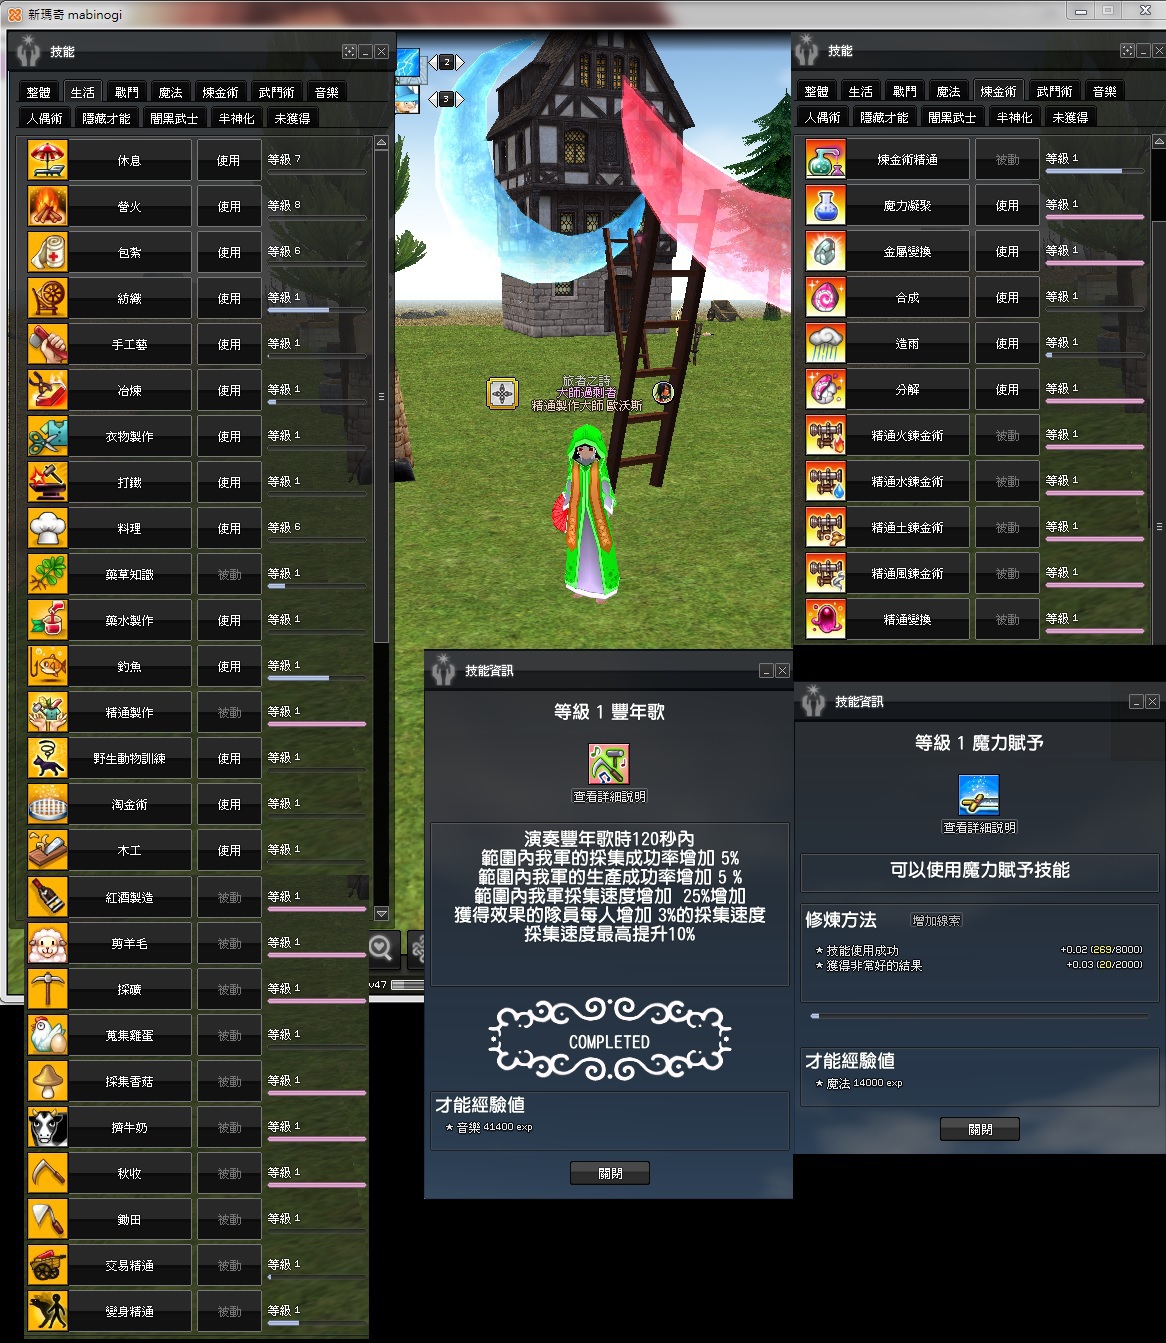
Task: Click the 變身精通 transformation mastery icon
Action: pos(47,1311)
